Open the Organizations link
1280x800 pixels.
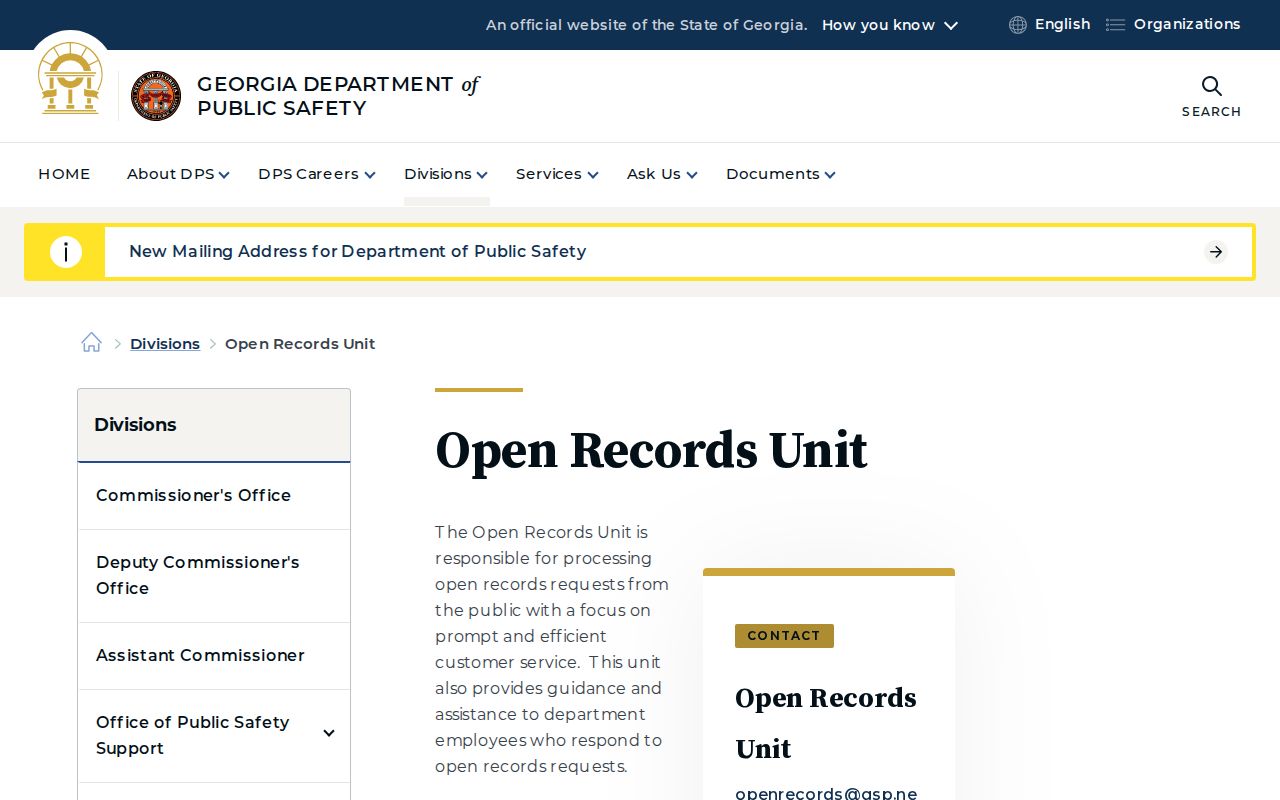point(1187,24)
